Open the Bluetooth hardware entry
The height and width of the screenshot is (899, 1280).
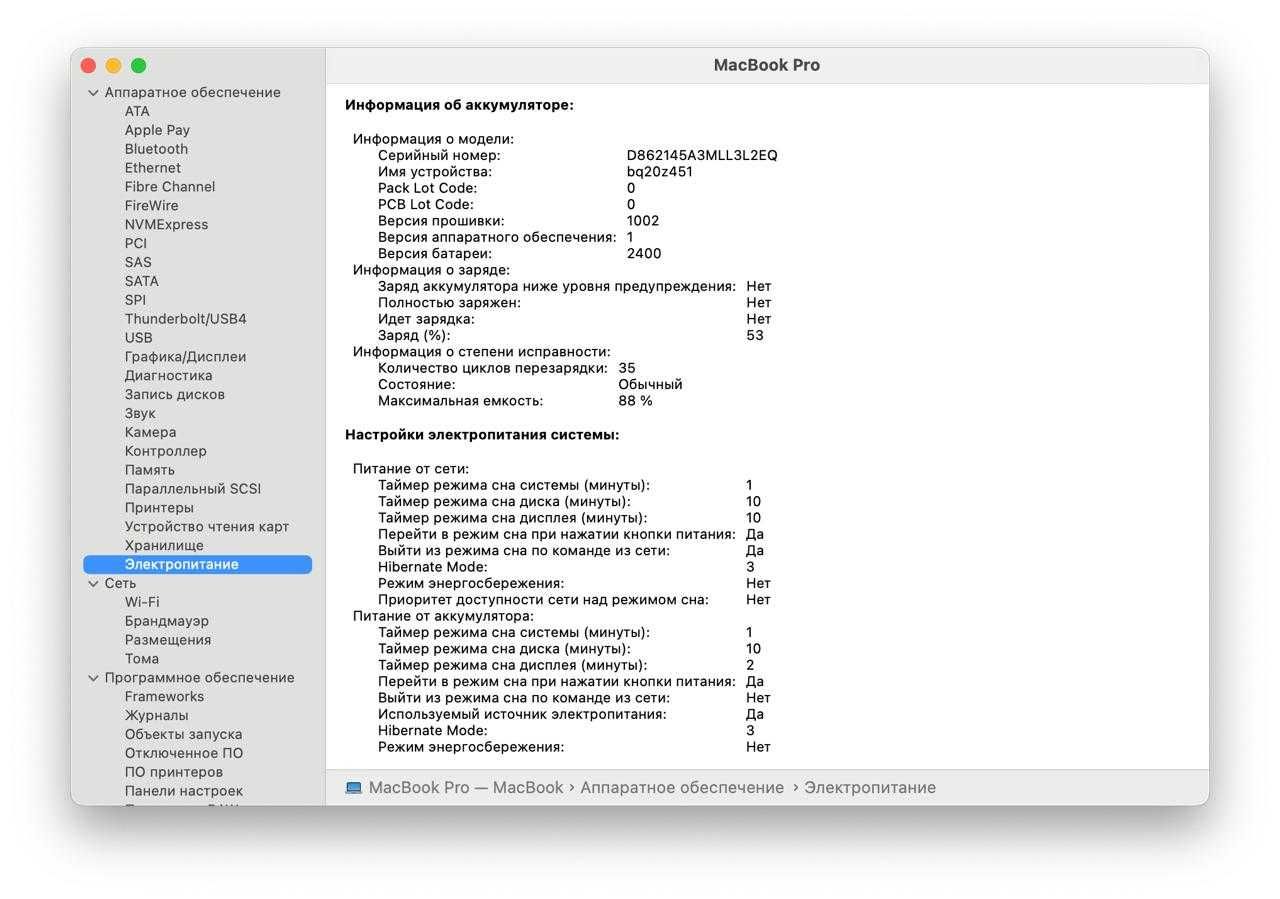click(156, 149)
